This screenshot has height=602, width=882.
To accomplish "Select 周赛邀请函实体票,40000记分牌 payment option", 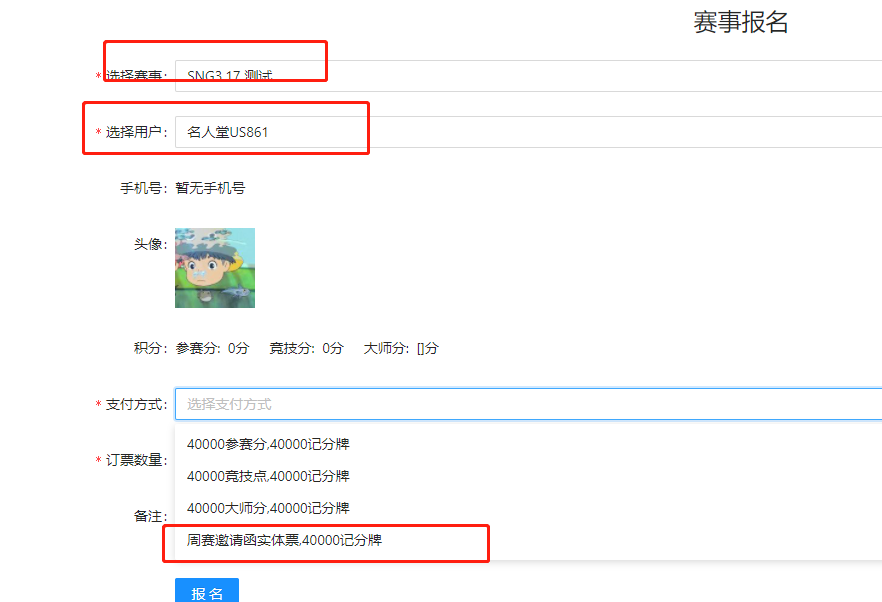I will (284, 540).
